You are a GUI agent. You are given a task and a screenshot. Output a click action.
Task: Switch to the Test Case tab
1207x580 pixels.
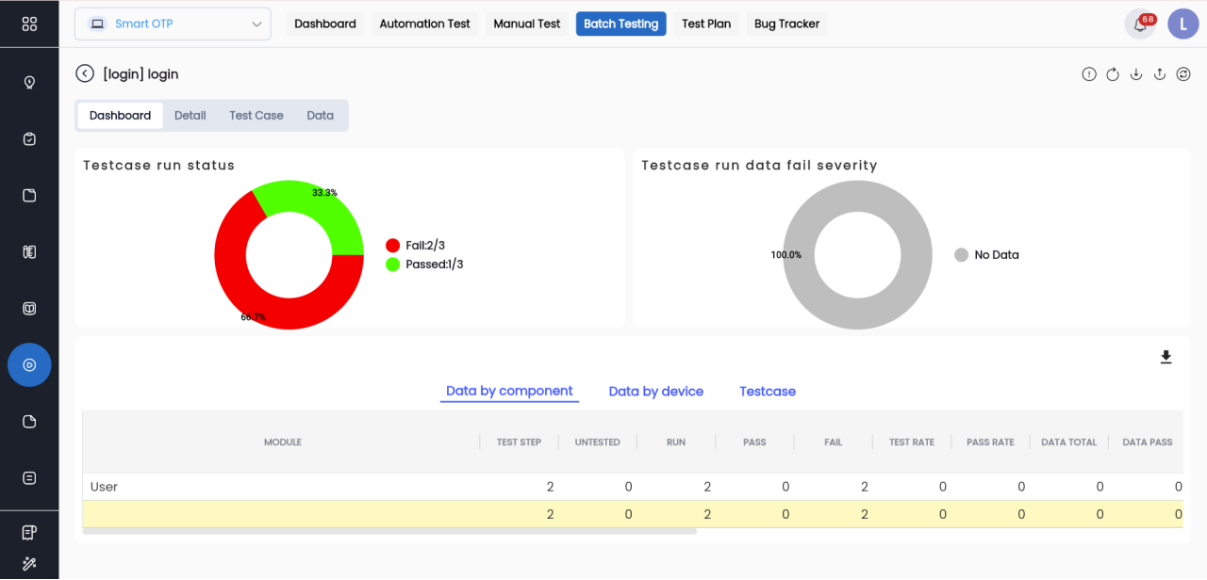[256, 116]
